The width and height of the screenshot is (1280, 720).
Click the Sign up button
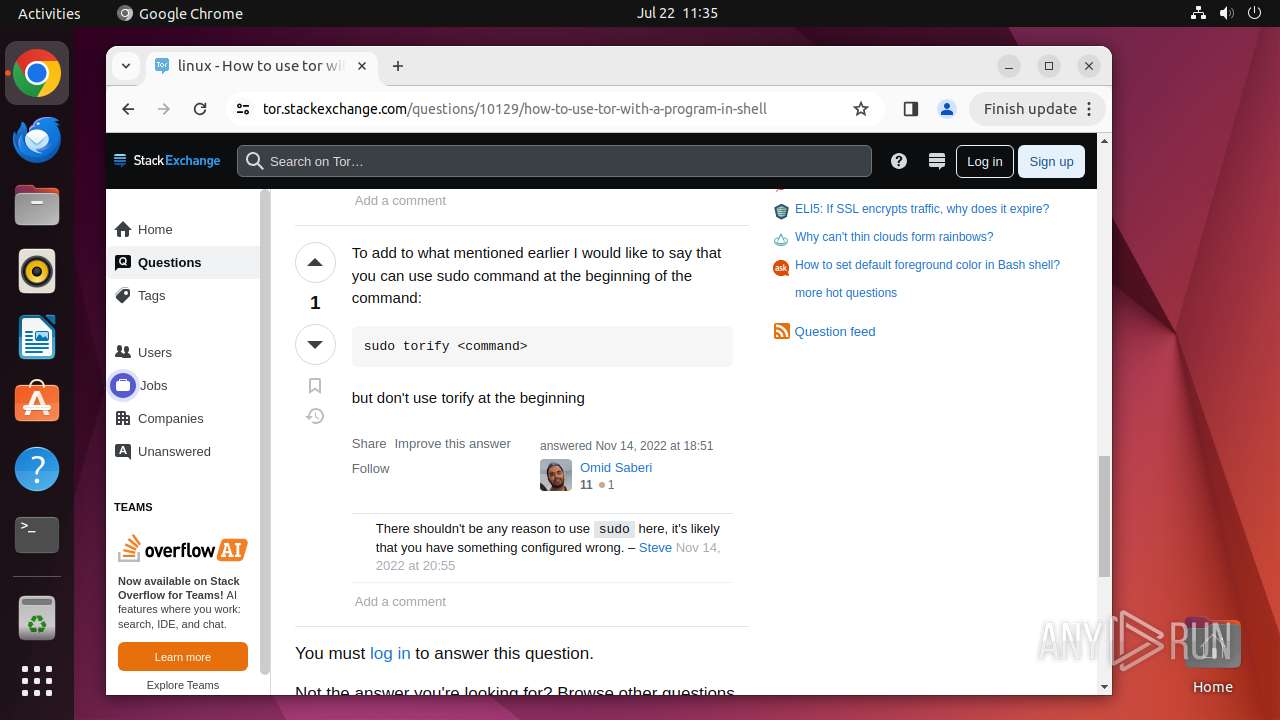[x=1051, y=161]
